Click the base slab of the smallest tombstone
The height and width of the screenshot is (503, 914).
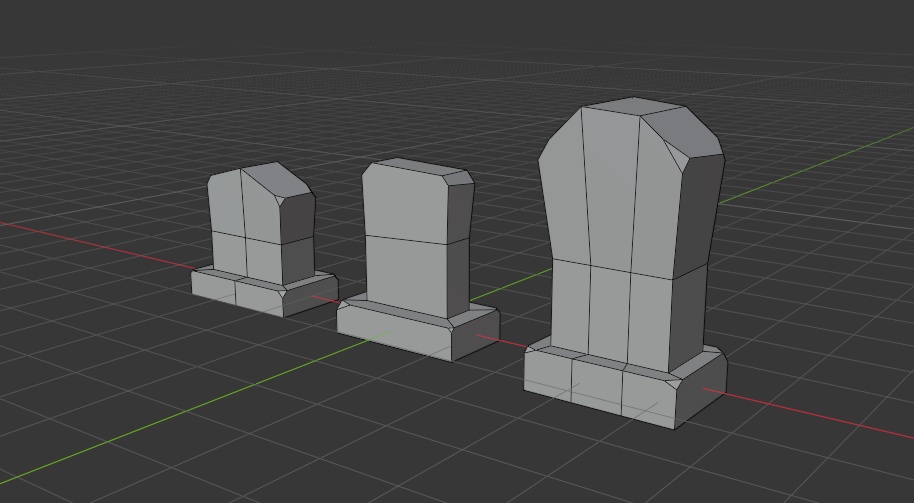265,293
